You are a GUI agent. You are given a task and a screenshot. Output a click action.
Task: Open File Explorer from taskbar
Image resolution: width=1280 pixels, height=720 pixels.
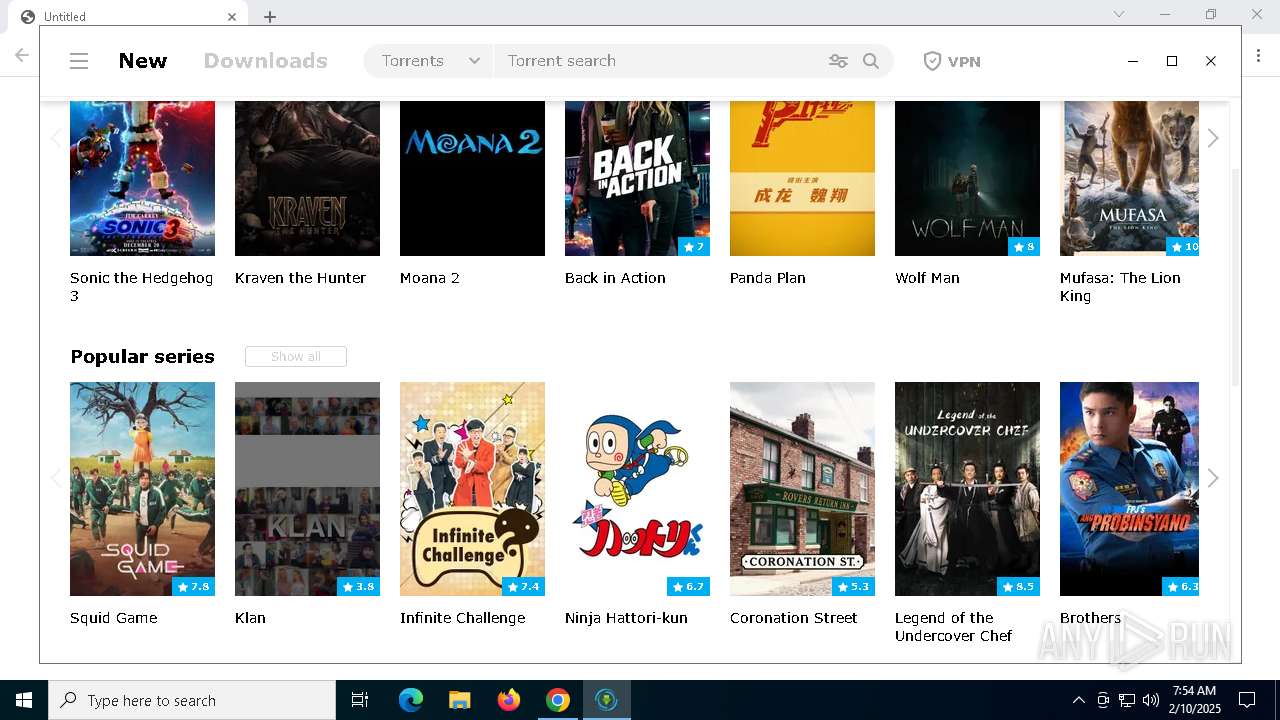point(459,700)
